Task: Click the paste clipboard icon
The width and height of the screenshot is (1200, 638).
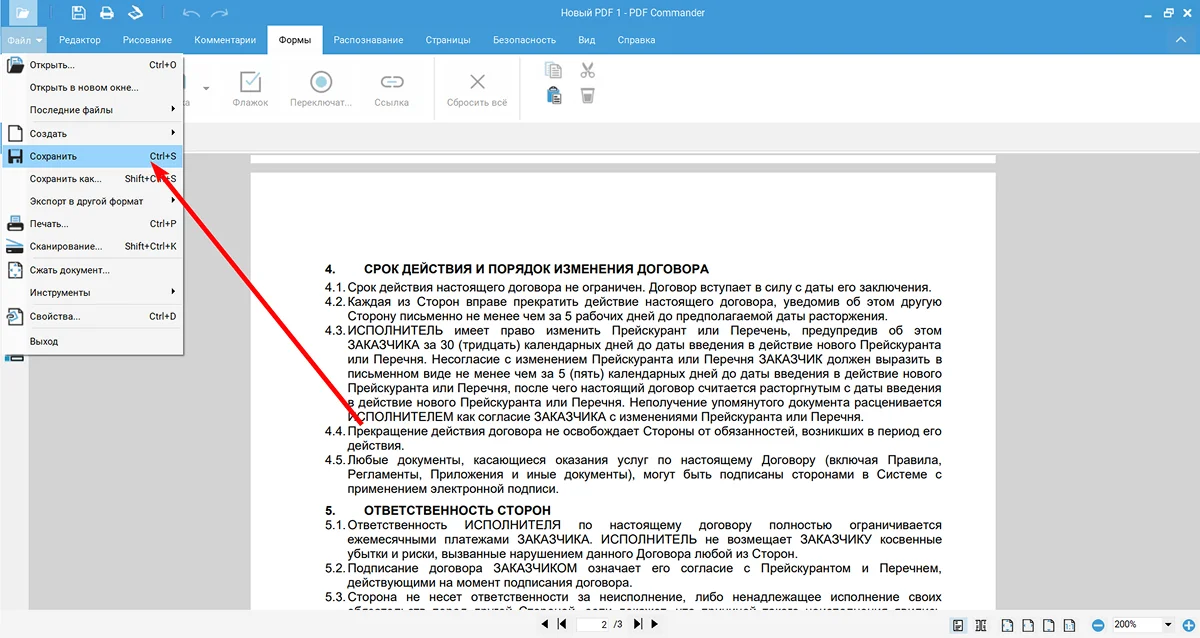Action: click(x=553, y=96)
